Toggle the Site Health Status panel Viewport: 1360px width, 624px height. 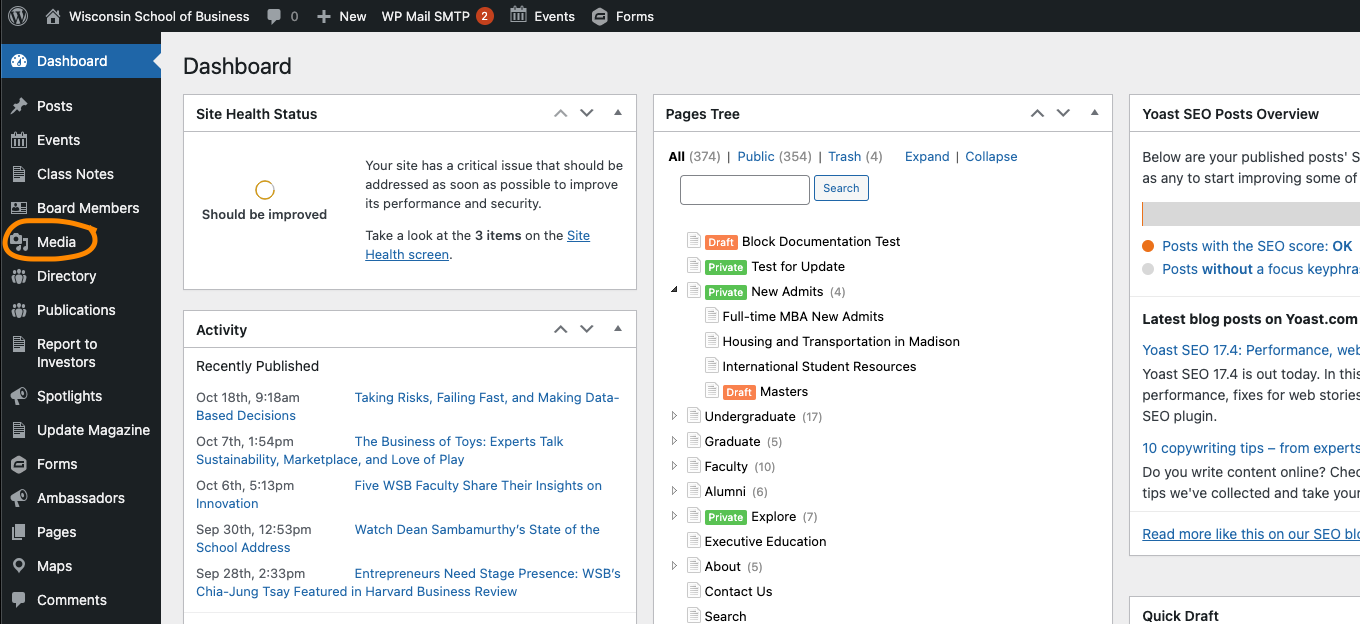[618, 113]
